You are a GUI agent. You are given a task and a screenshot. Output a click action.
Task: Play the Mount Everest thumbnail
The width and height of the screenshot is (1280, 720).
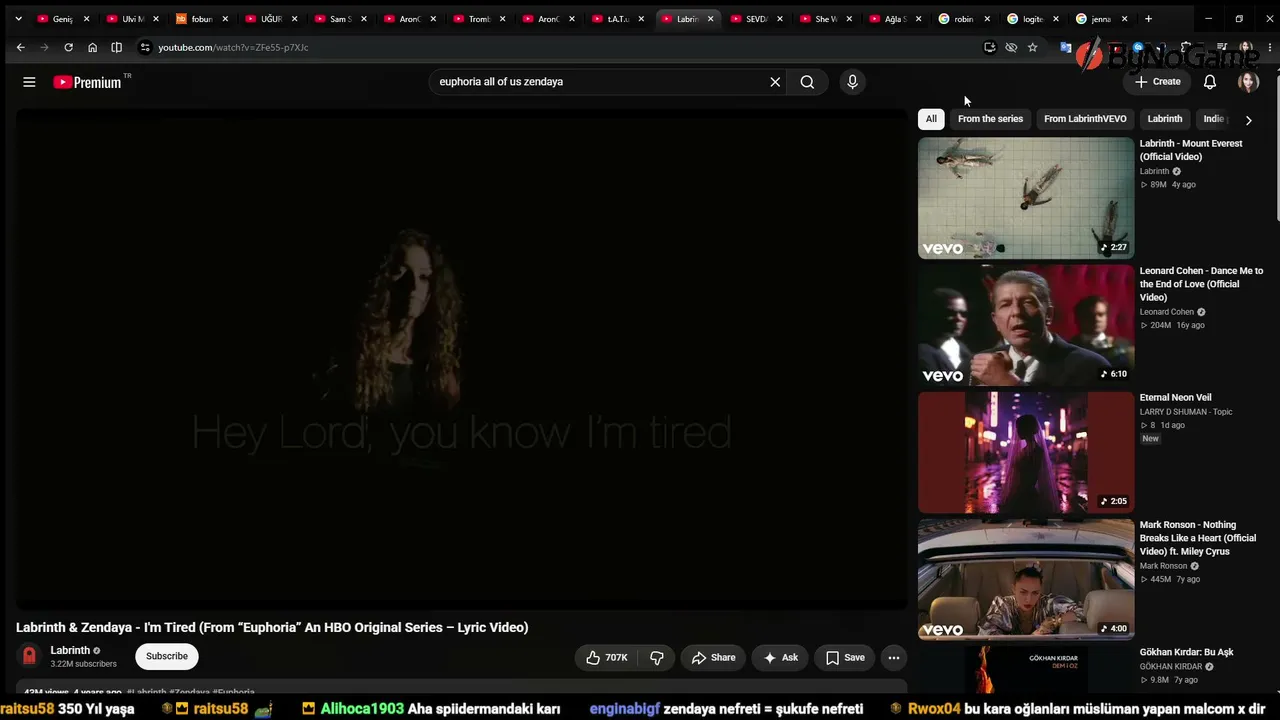coord(1026,198)
